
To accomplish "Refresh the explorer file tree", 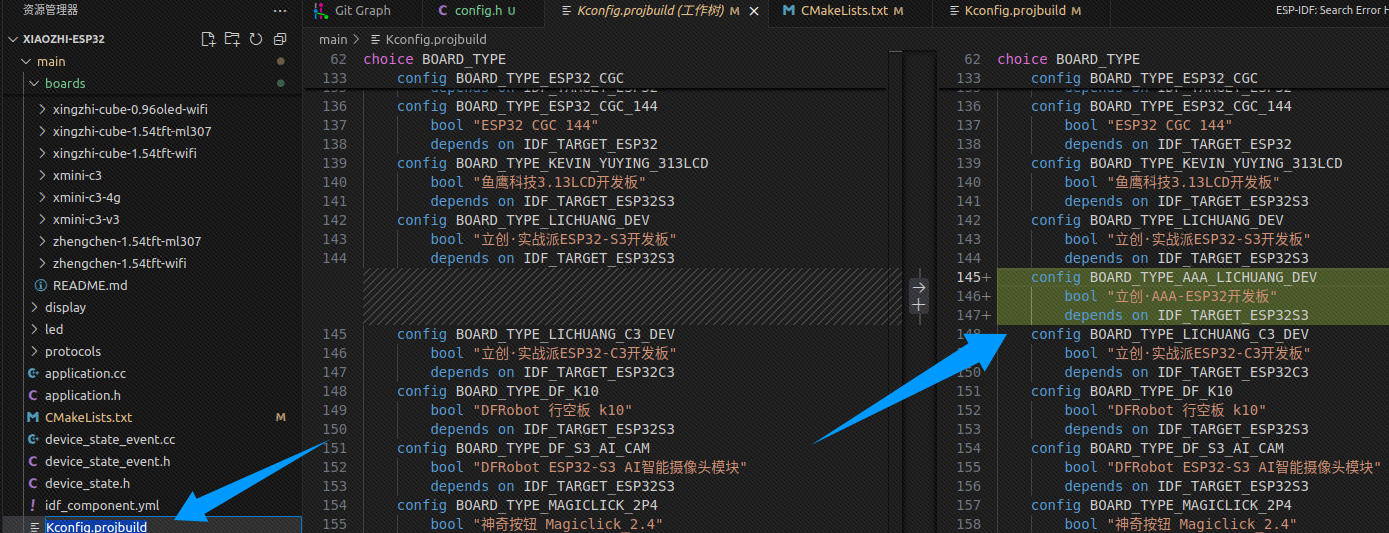I will coord(256,39).
